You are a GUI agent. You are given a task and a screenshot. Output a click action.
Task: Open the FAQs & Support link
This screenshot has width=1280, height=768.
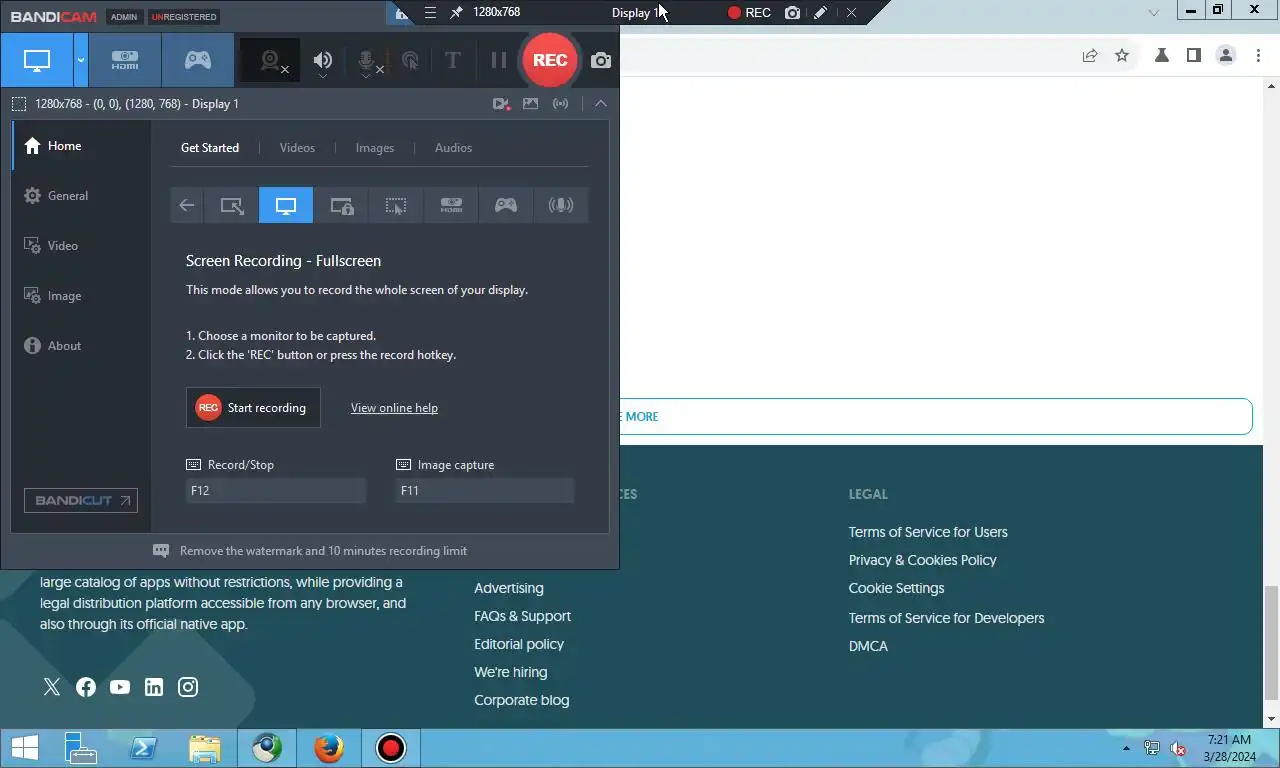point(522,616)
